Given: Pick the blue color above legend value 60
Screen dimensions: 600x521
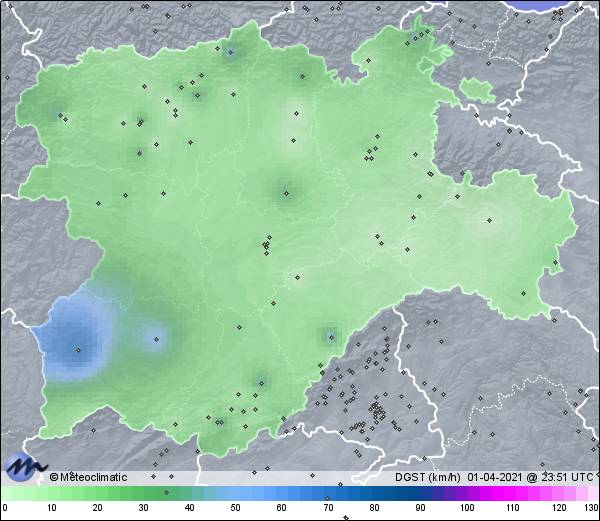Looking at the screenshot, I should pos(282,494).
